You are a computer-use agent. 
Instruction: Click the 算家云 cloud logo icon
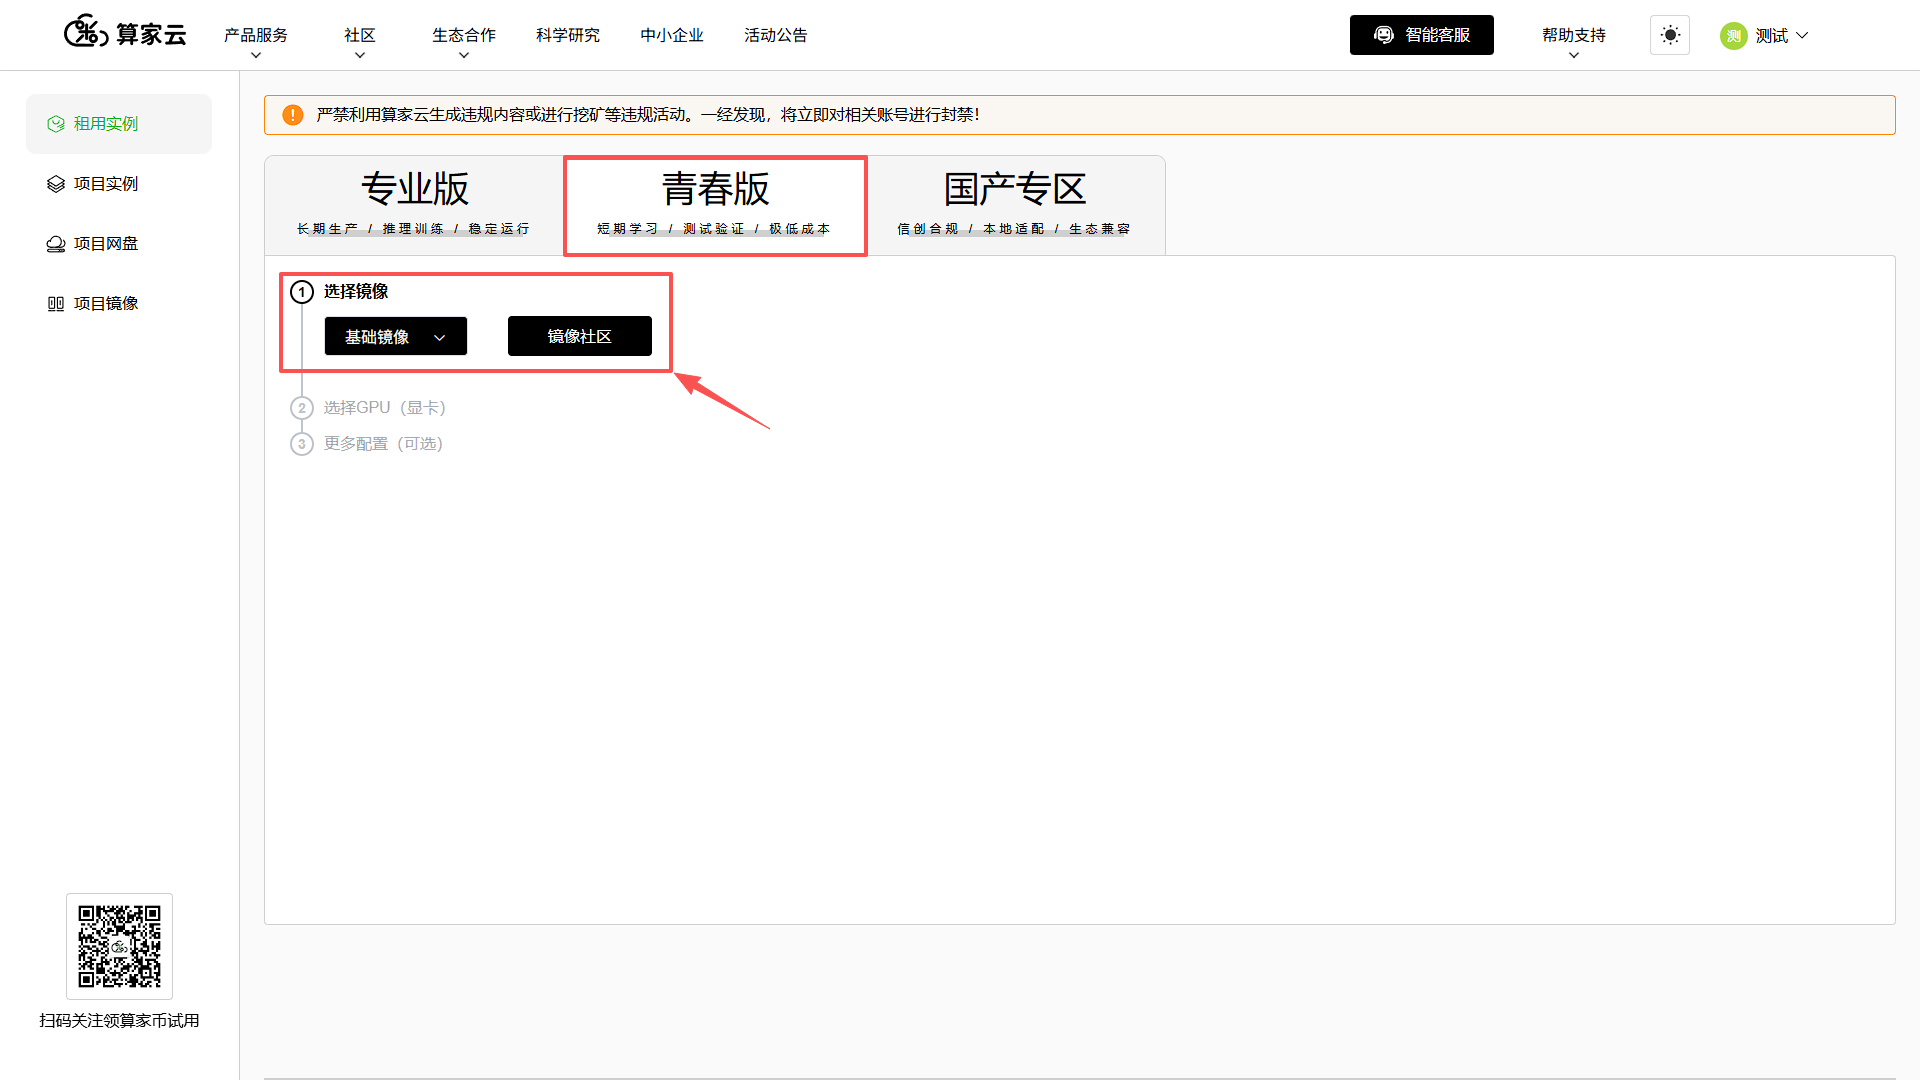tap(86, 32)
